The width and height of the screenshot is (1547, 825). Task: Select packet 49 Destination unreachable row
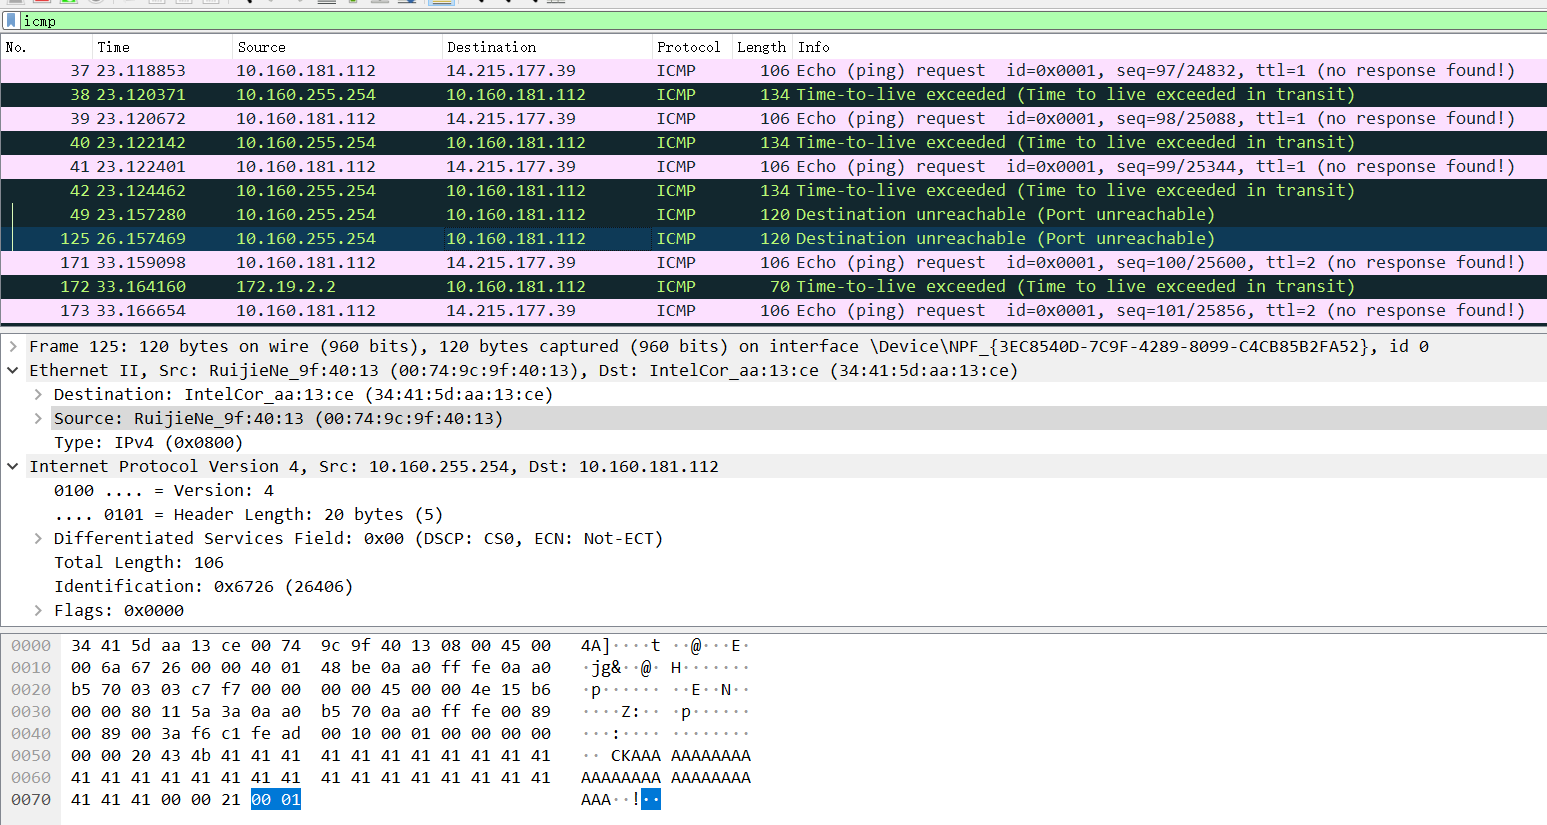(773, 215)
